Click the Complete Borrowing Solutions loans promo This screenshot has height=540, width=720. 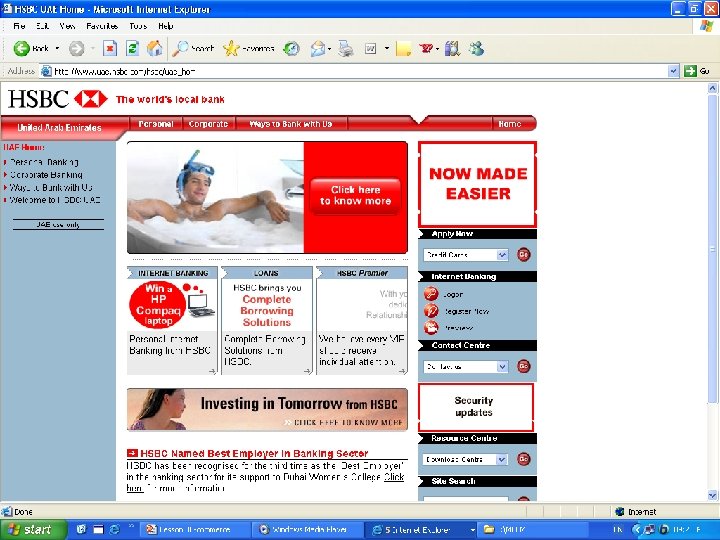(x=267, y=305)
